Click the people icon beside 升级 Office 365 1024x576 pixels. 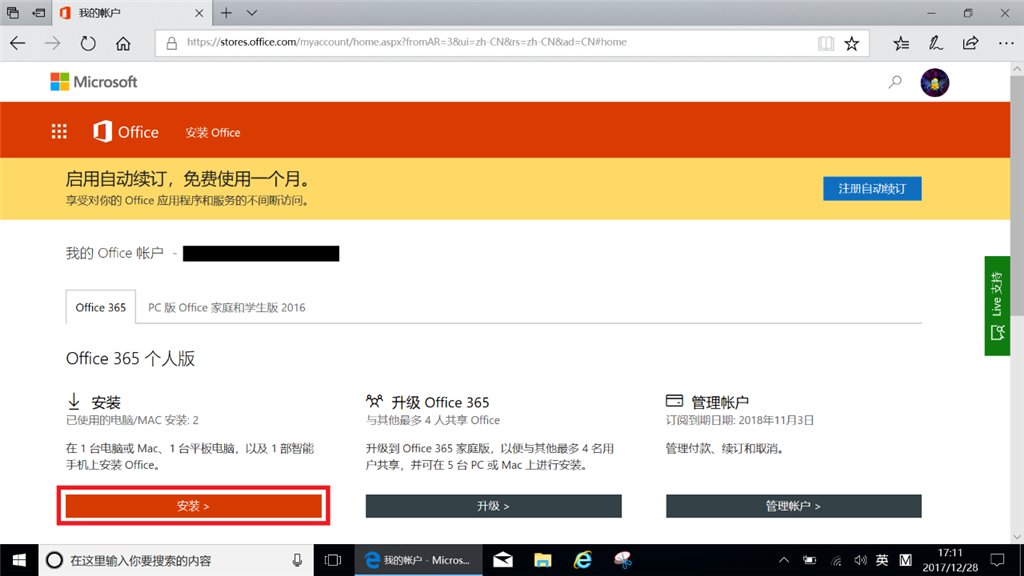374,400
